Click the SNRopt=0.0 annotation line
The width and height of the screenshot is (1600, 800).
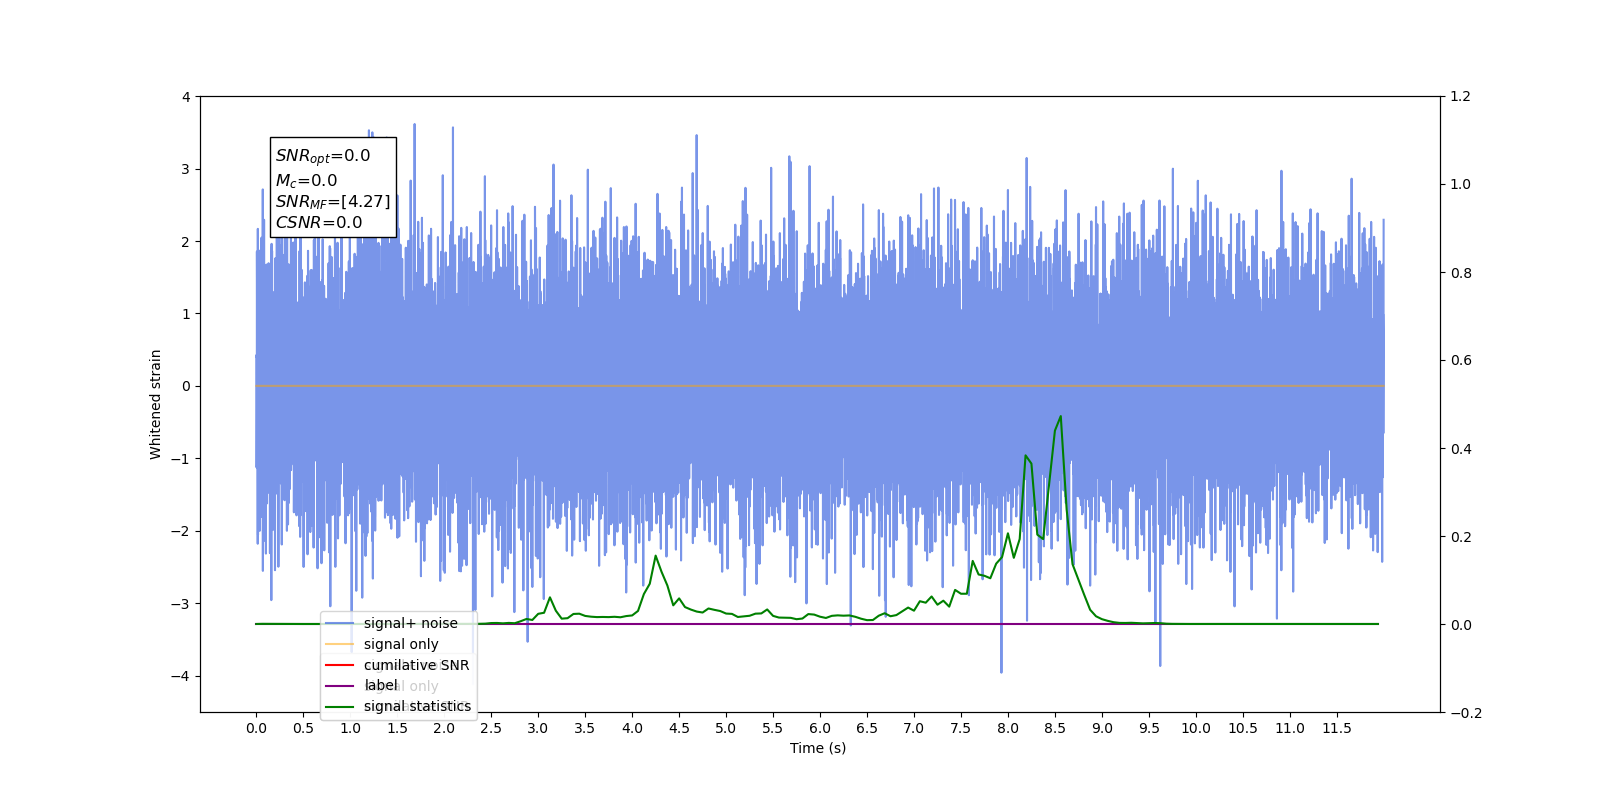coord(323,156)
